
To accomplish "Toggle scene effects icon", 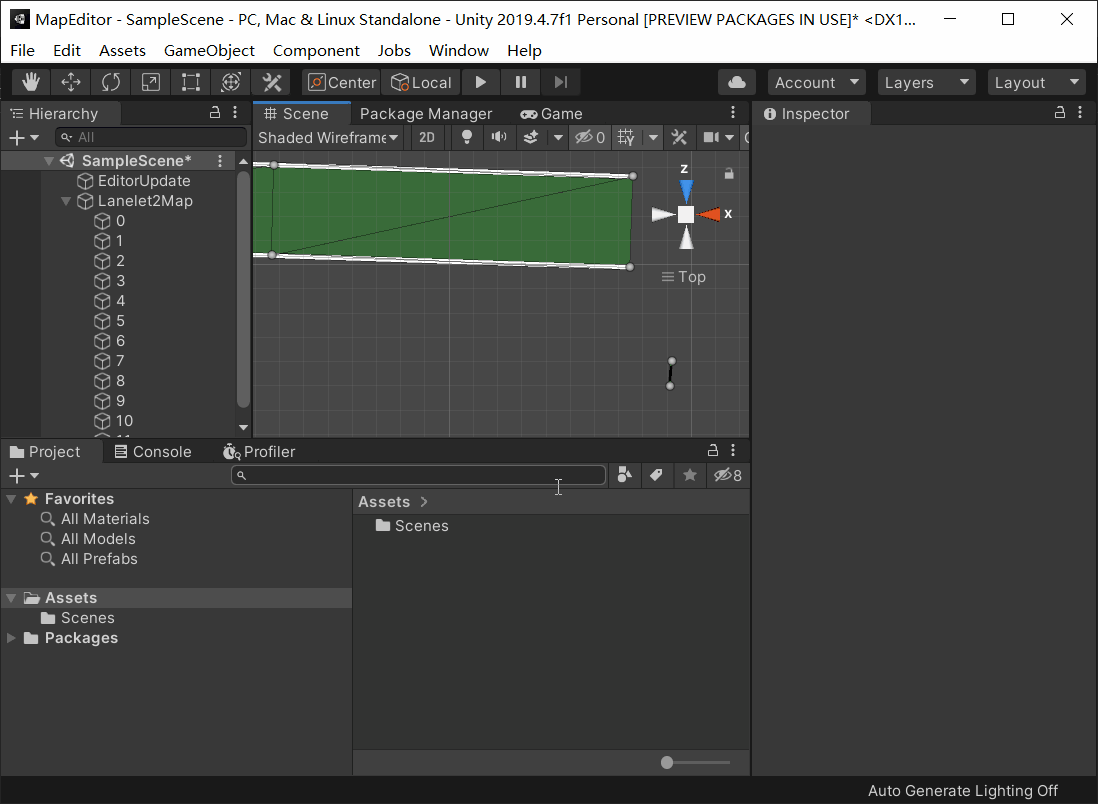I will (x=531, y=137).
